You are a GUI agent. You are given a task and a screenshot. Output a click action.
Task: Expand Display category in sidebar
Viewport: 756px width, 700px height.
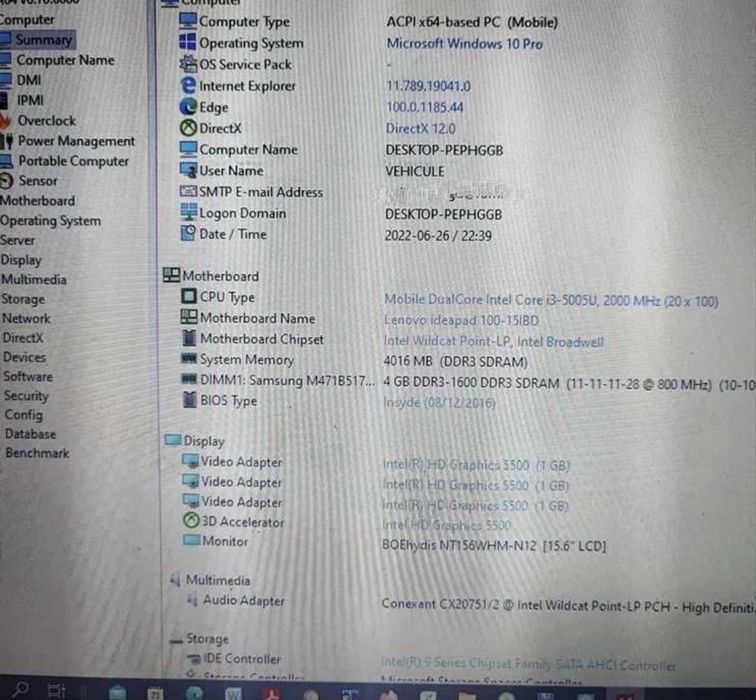(21, 260)
